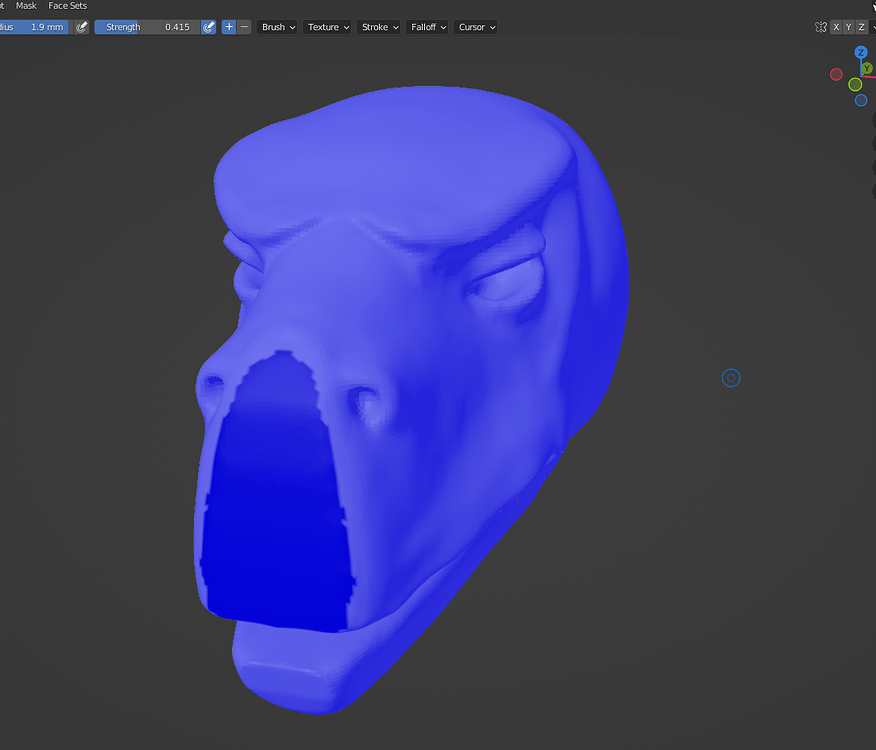876x750 pixels.
Task: Set brush direction to Subtract (−)
Action: click(x=244, y=27)
